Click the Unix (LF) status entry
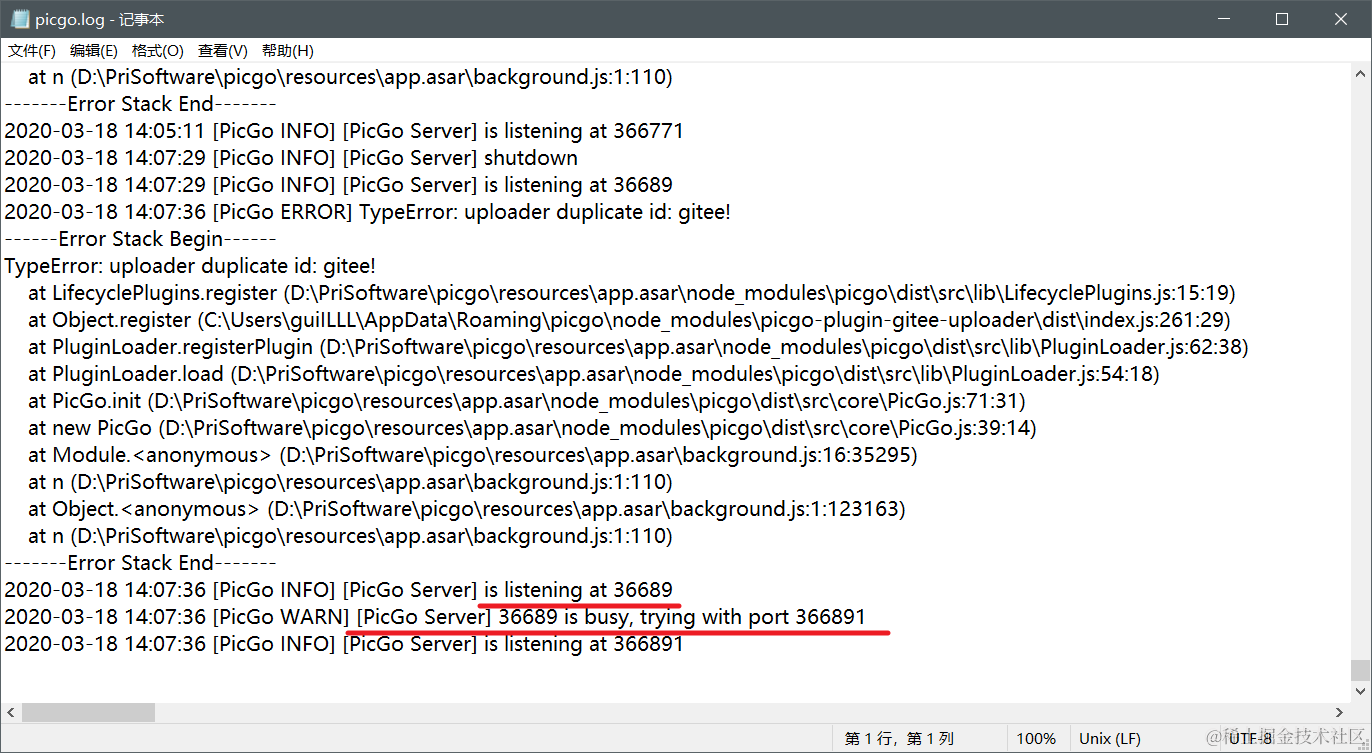 click(x=1110, y=738)
